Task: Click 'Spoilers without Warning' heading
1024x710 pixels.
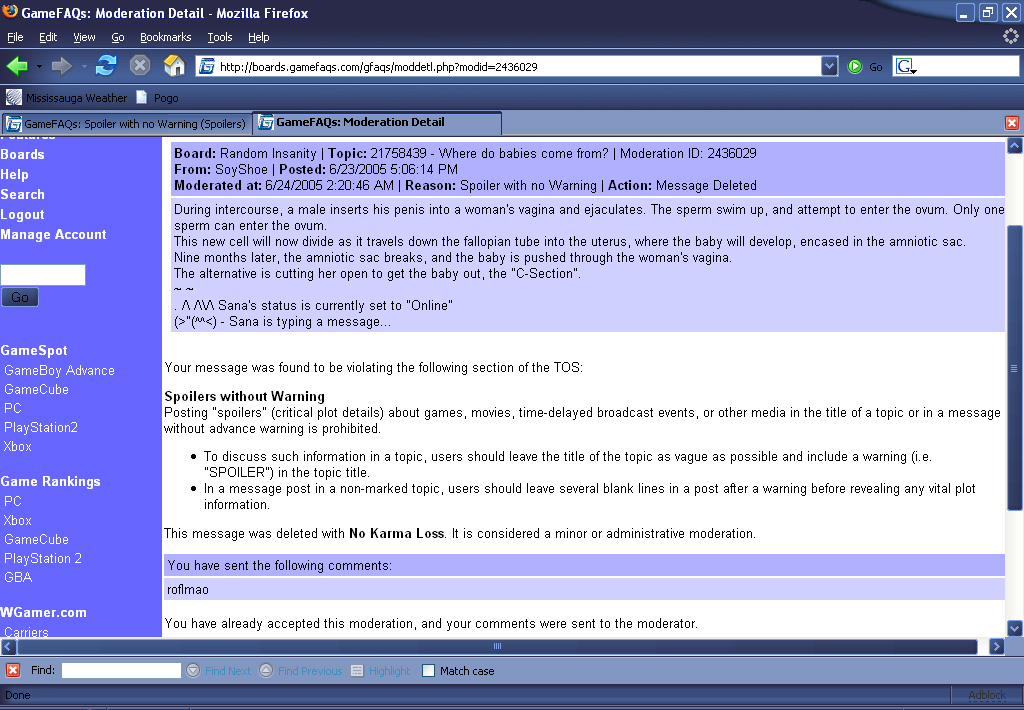Action: point(244,396)
